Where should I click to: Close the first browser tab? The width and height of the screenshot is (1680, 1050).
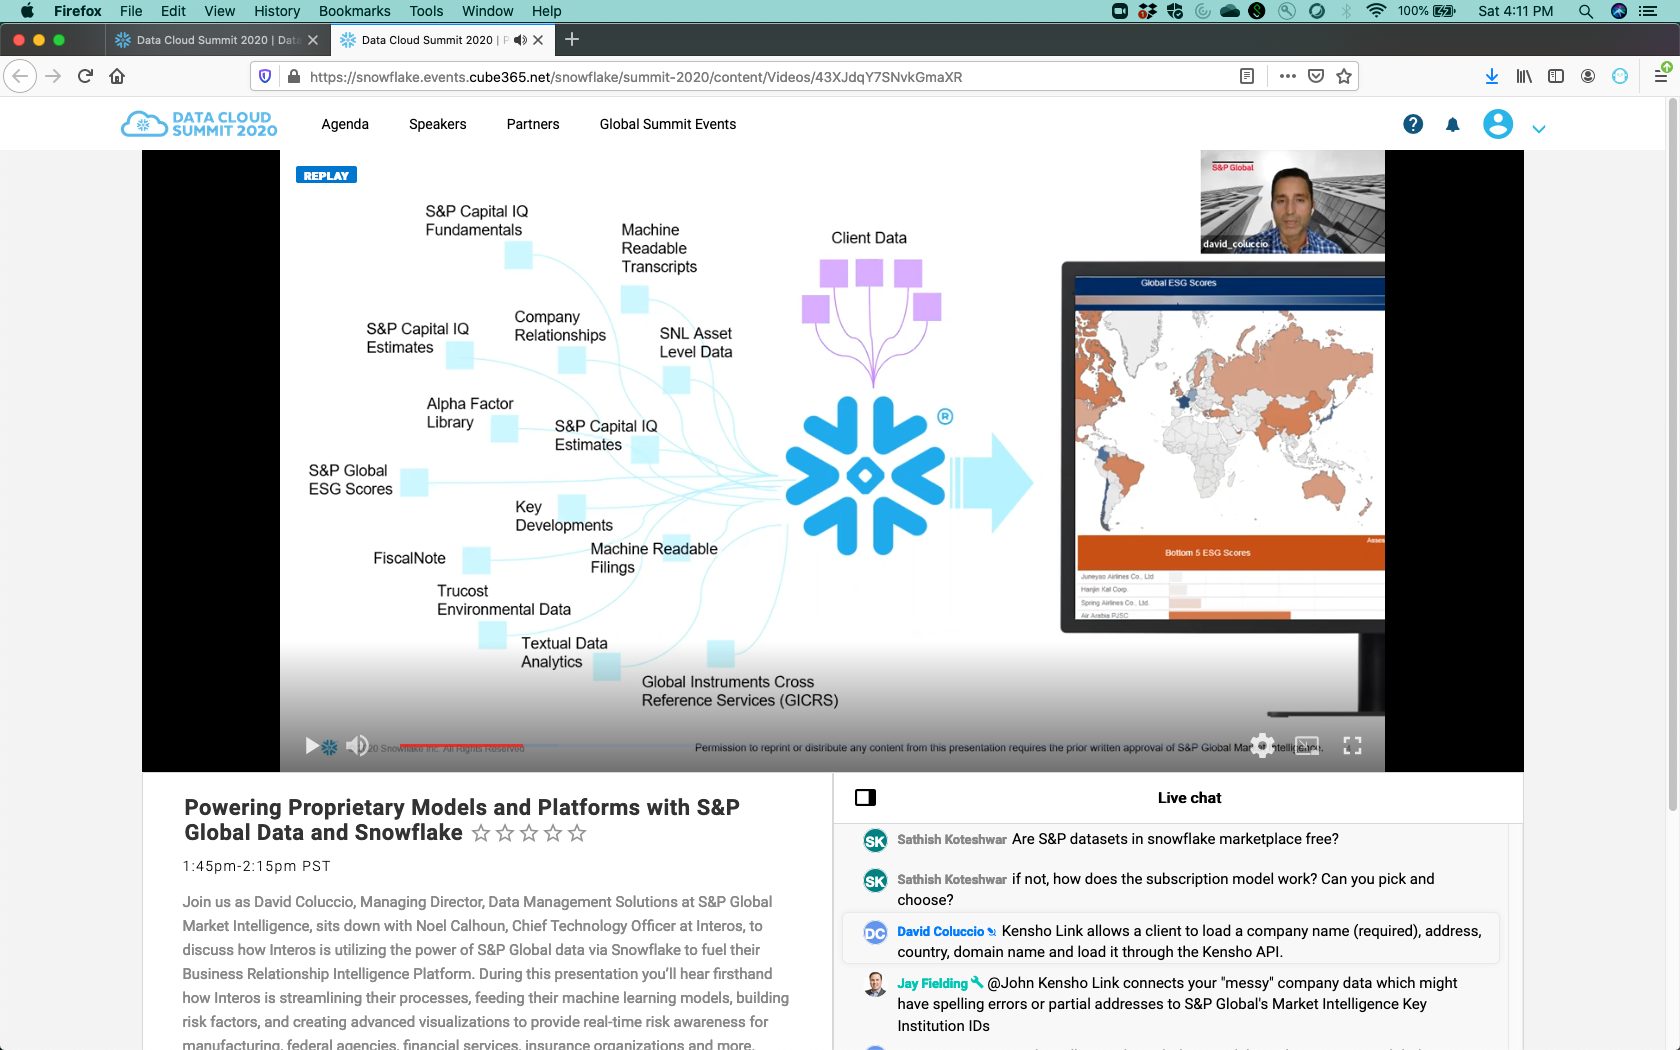[x=313, y=40]
